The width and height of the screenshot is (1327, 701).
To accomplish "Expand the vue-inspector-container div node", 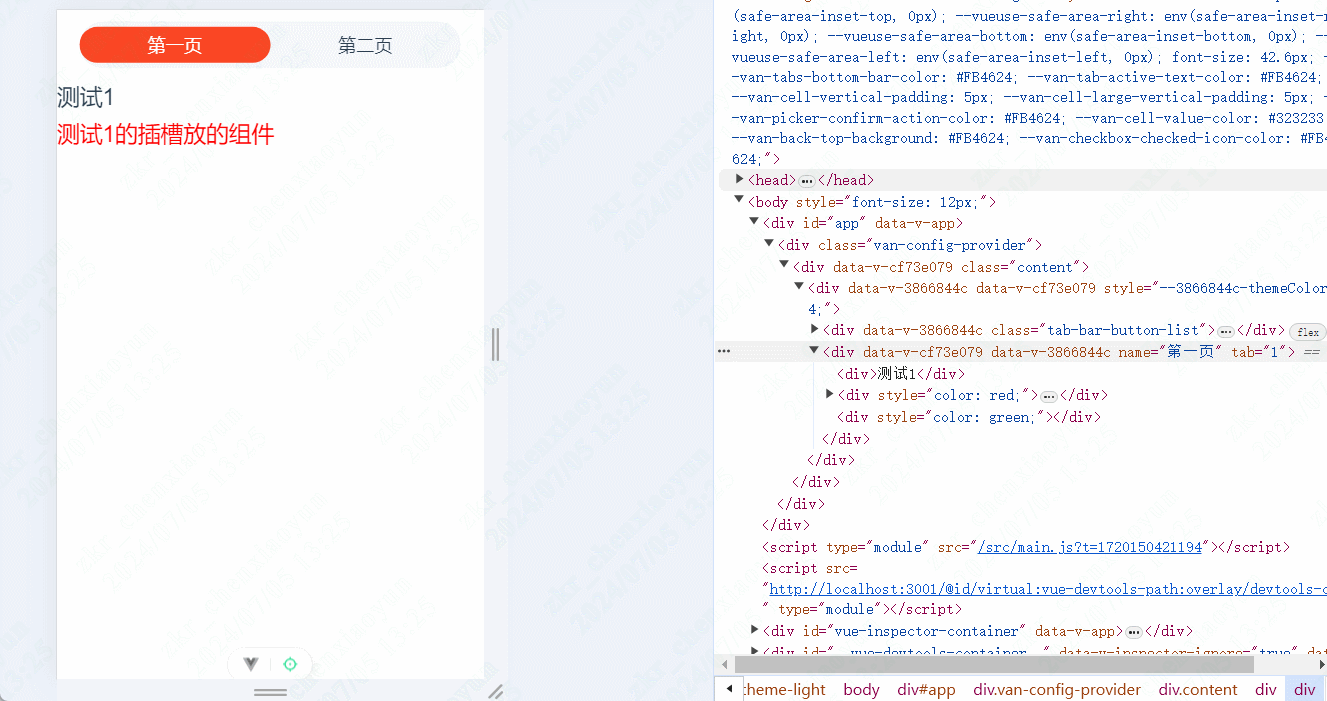I will pos(755,630).
